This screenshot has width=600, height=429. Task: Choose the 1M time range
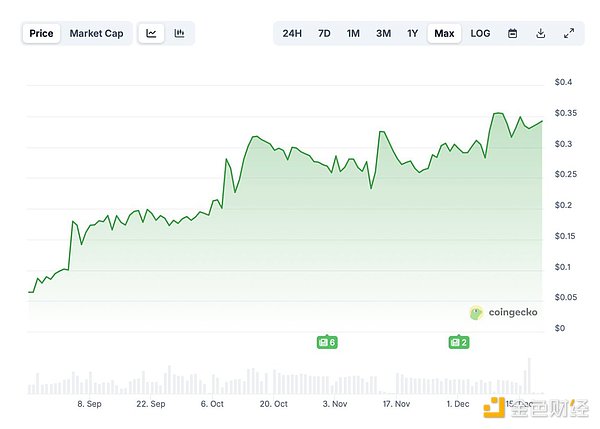353,33
